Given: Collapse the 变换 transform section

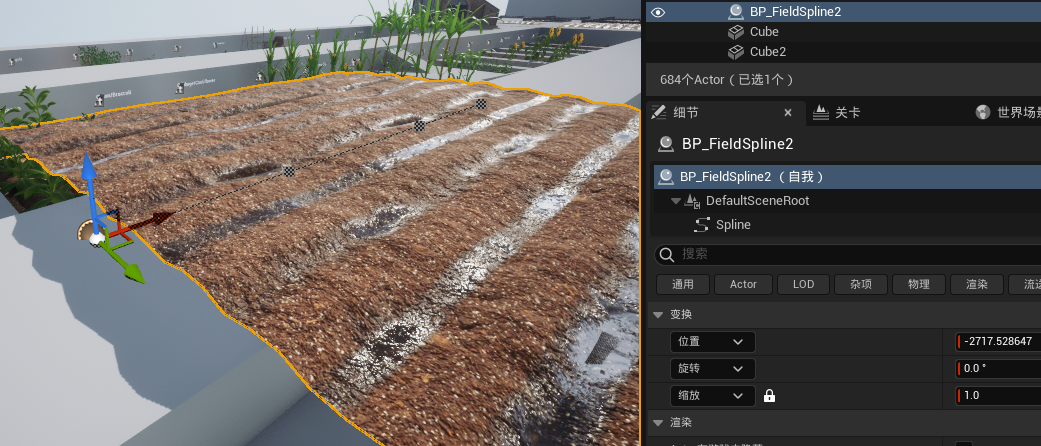Looking at the screenshot, I should [x=658, y=315].
